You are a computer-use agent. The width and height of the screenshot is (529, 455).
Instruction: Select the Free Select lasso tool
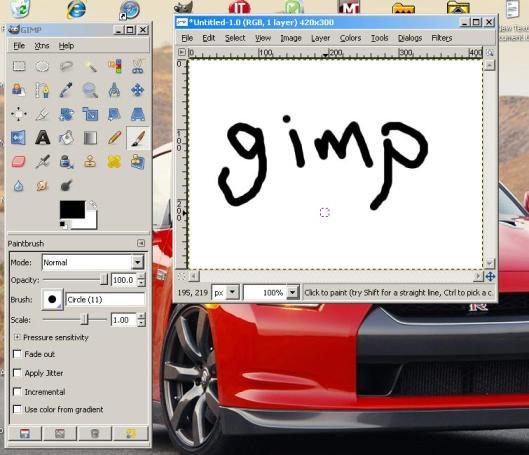pos(66,66)
